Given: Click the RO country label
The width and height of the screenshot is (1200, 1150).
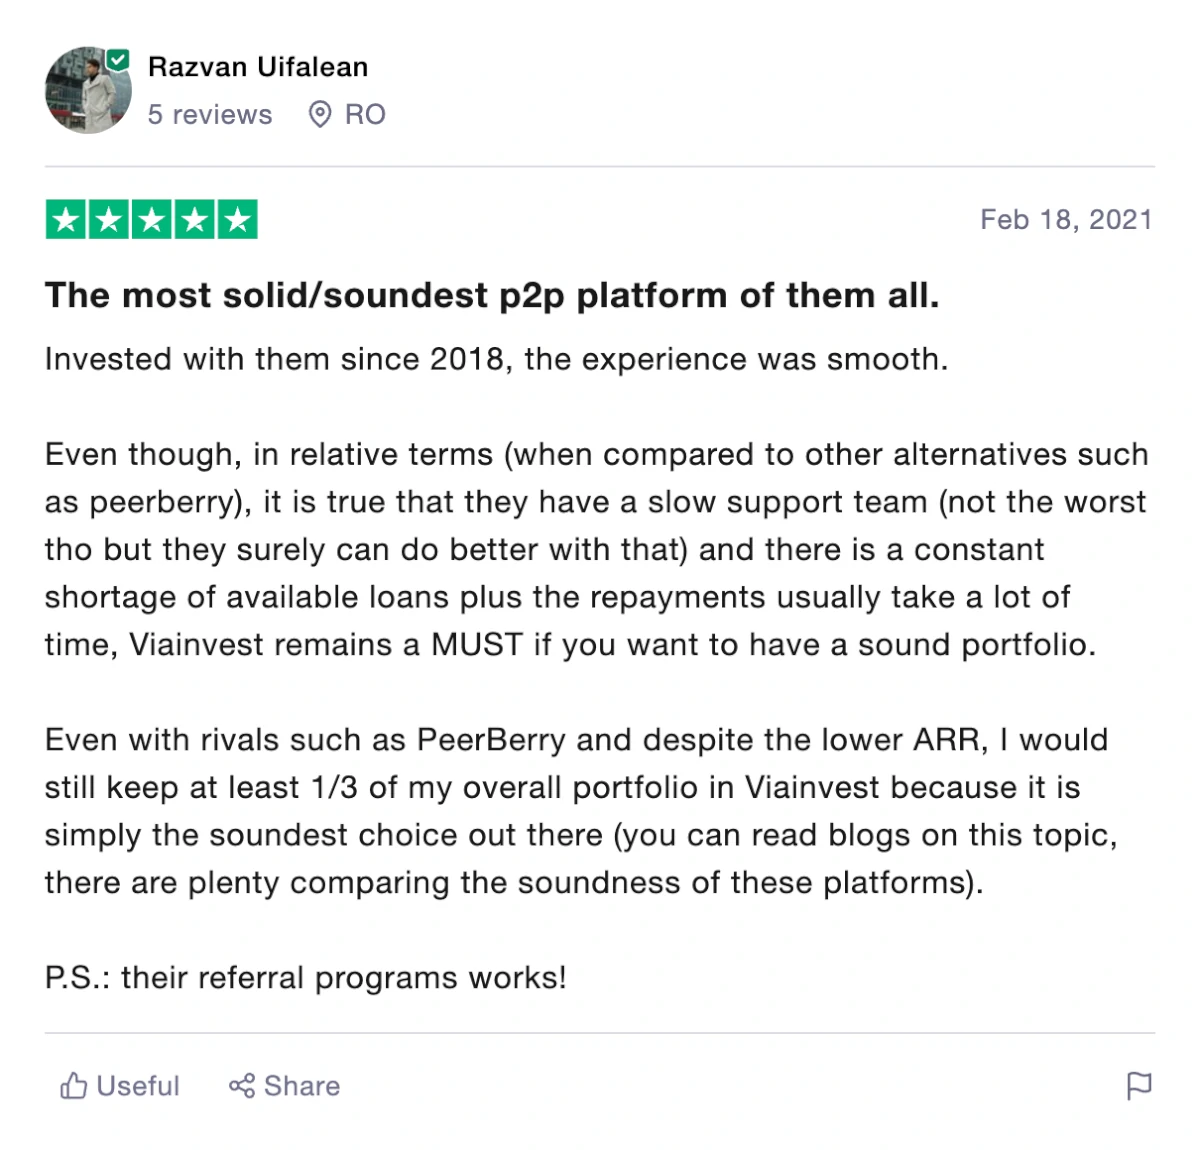Looking at the screenshot, I should (365, 115).
